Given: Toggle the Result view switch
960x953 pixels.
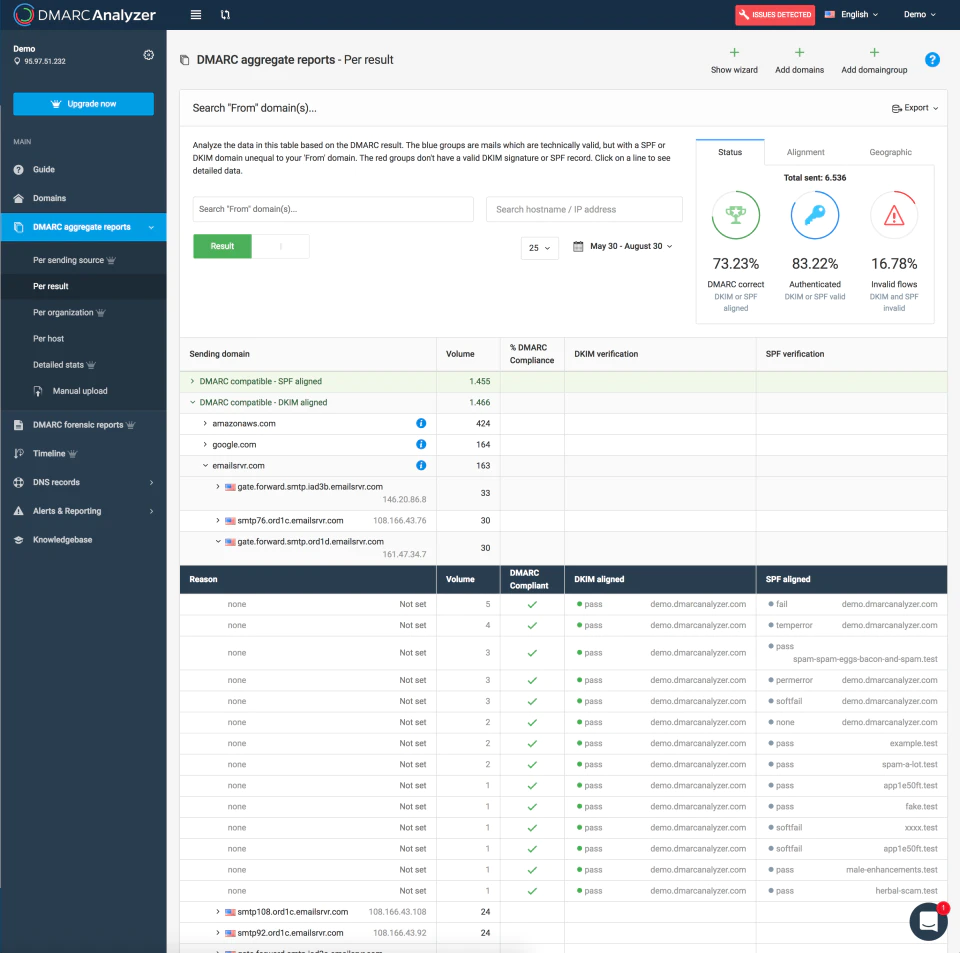Looking at the screenshot, I should (222, 246).
